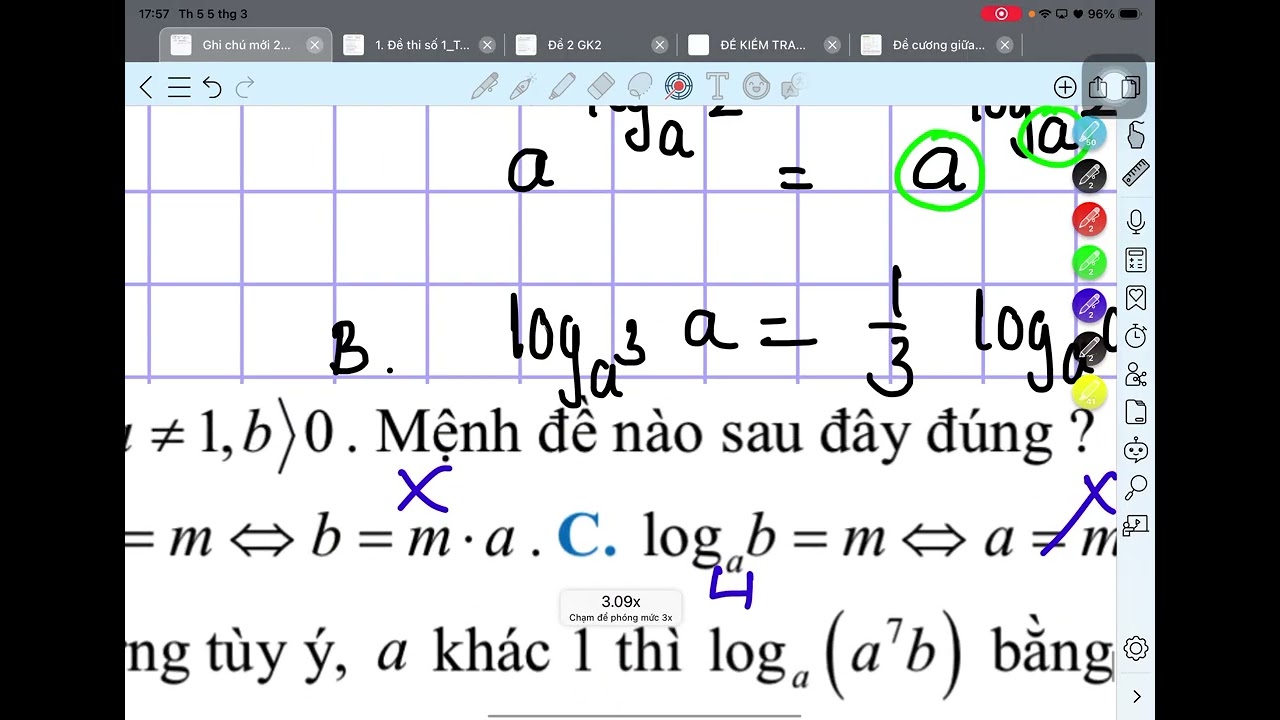Switch to the 'Đề 2 GK2' tab
Image resolution: width=1280 pixels, height=720 pixels.
pos(590,45)
